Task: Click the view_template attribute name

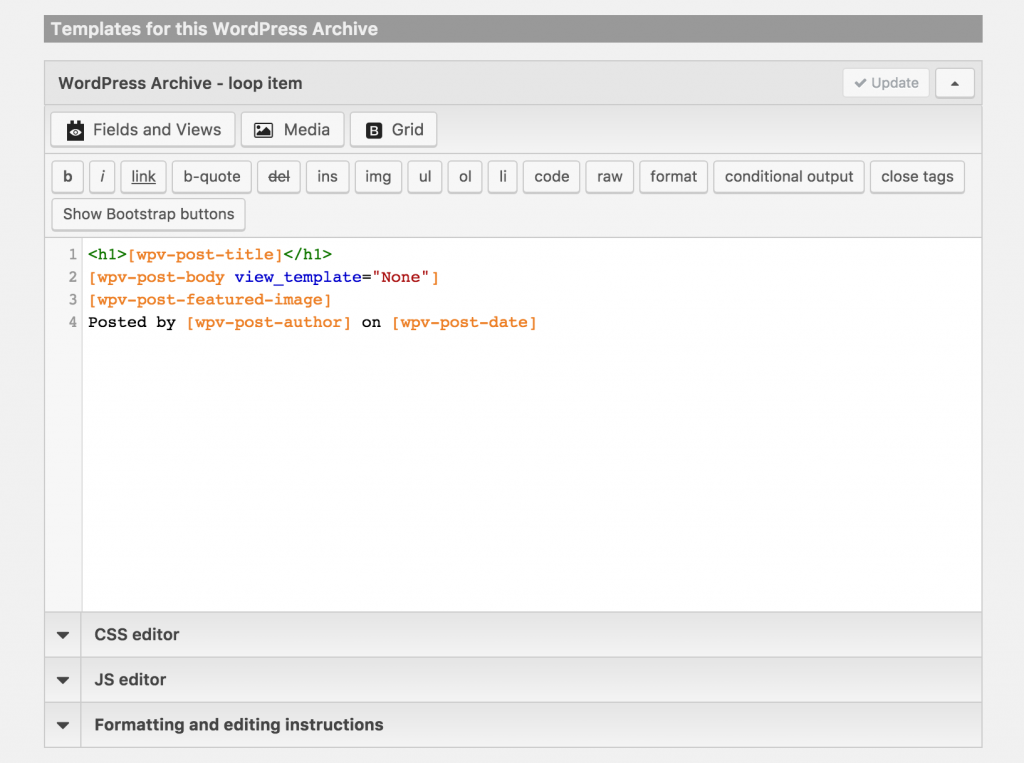Action: tap(298, 277)
